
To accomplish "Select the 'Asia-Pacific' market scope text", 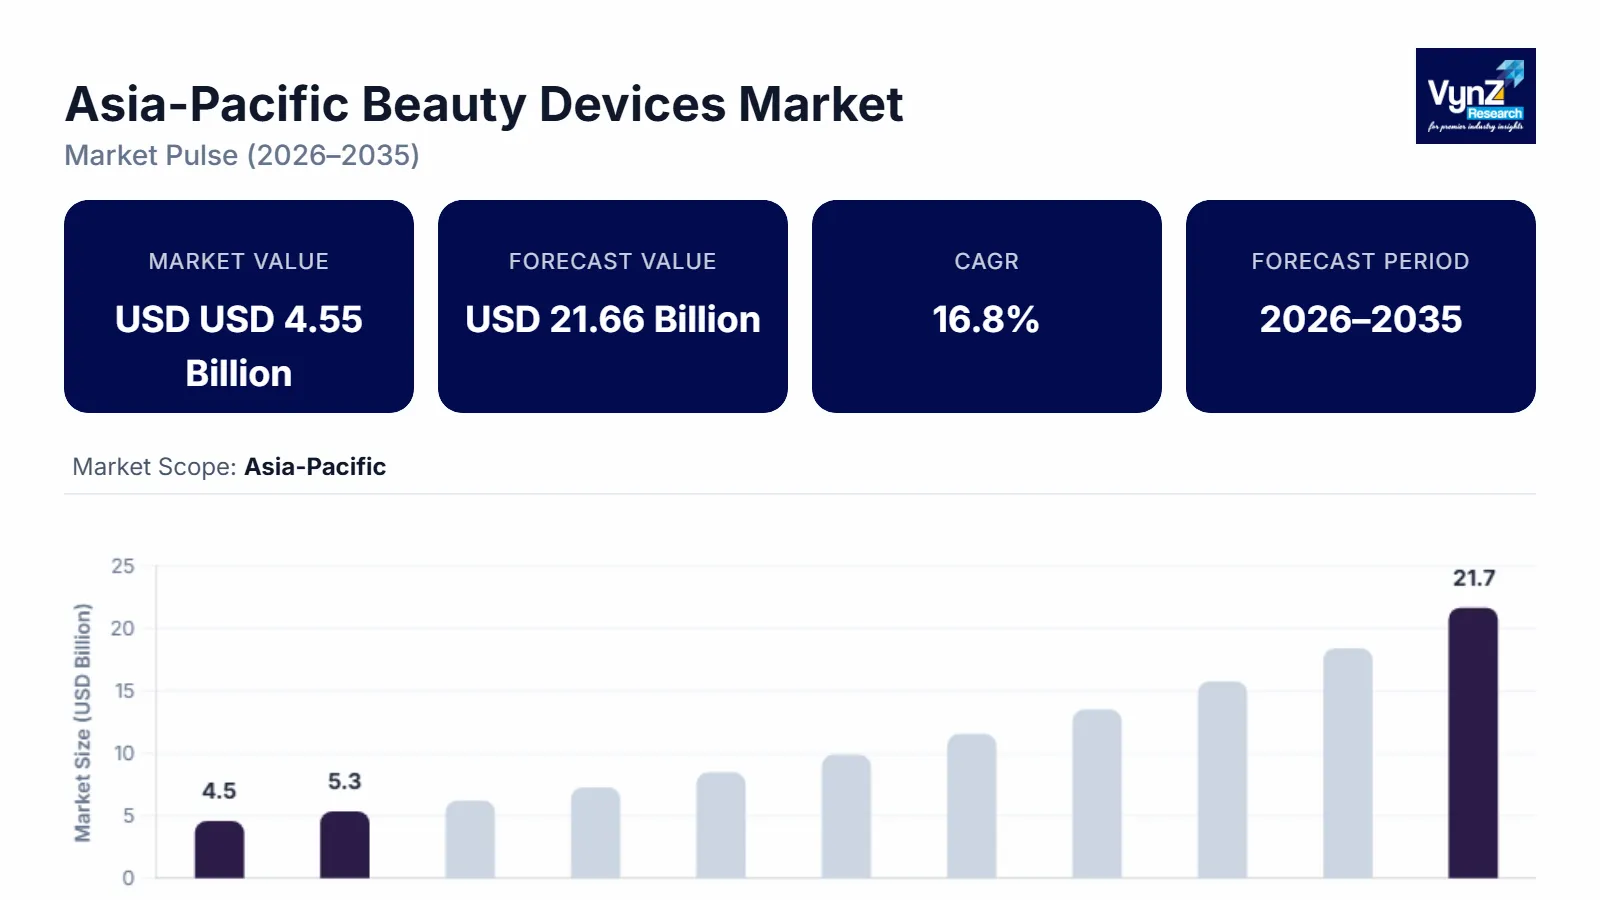I will click(314, 466).
